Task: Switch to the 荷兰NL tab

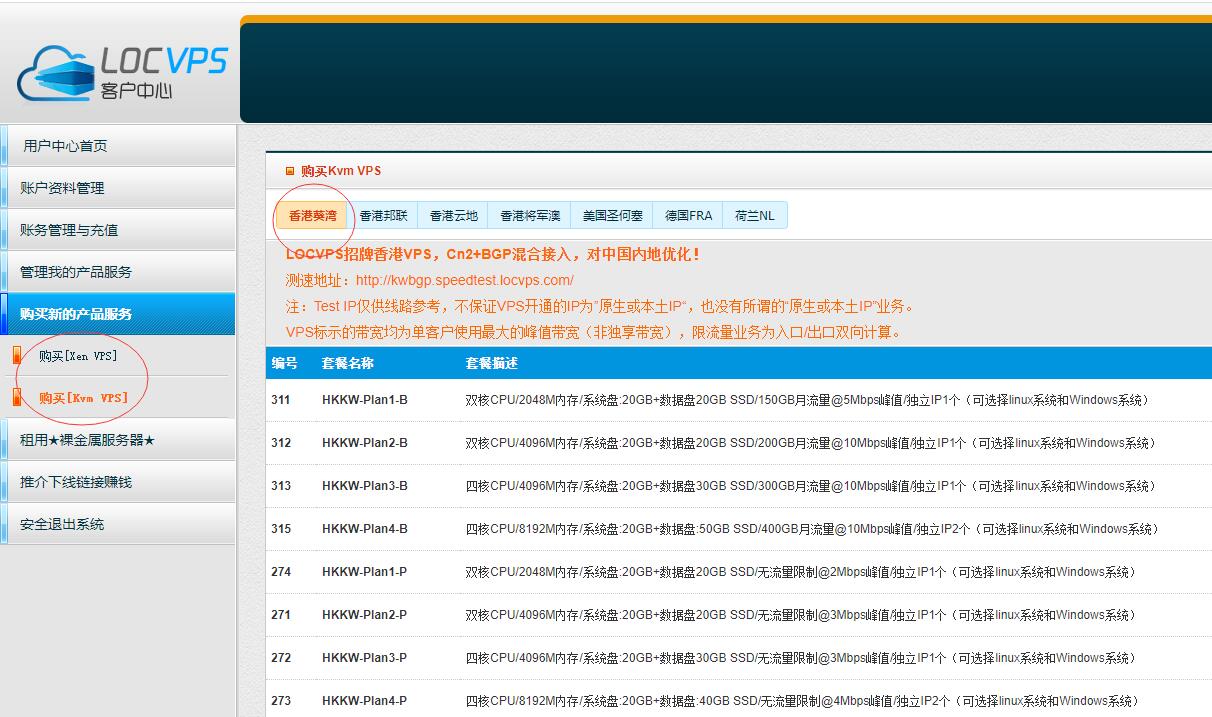Action: [x=755, y=215]
